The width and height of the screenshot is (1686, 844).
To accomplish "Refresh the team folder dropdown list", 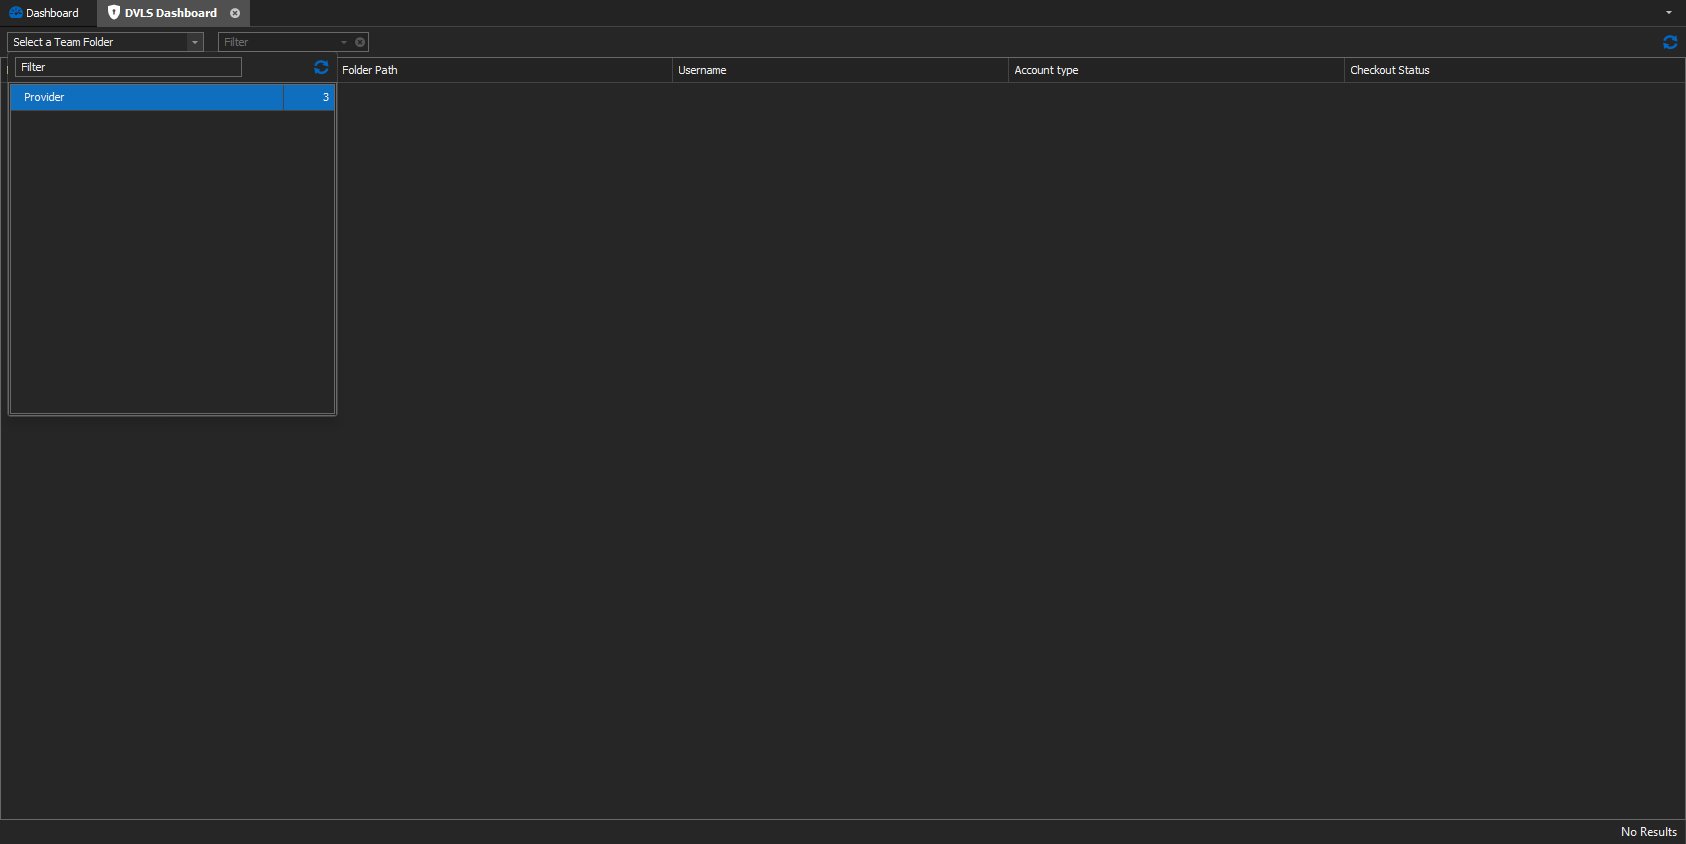I will tap(321, 67).
